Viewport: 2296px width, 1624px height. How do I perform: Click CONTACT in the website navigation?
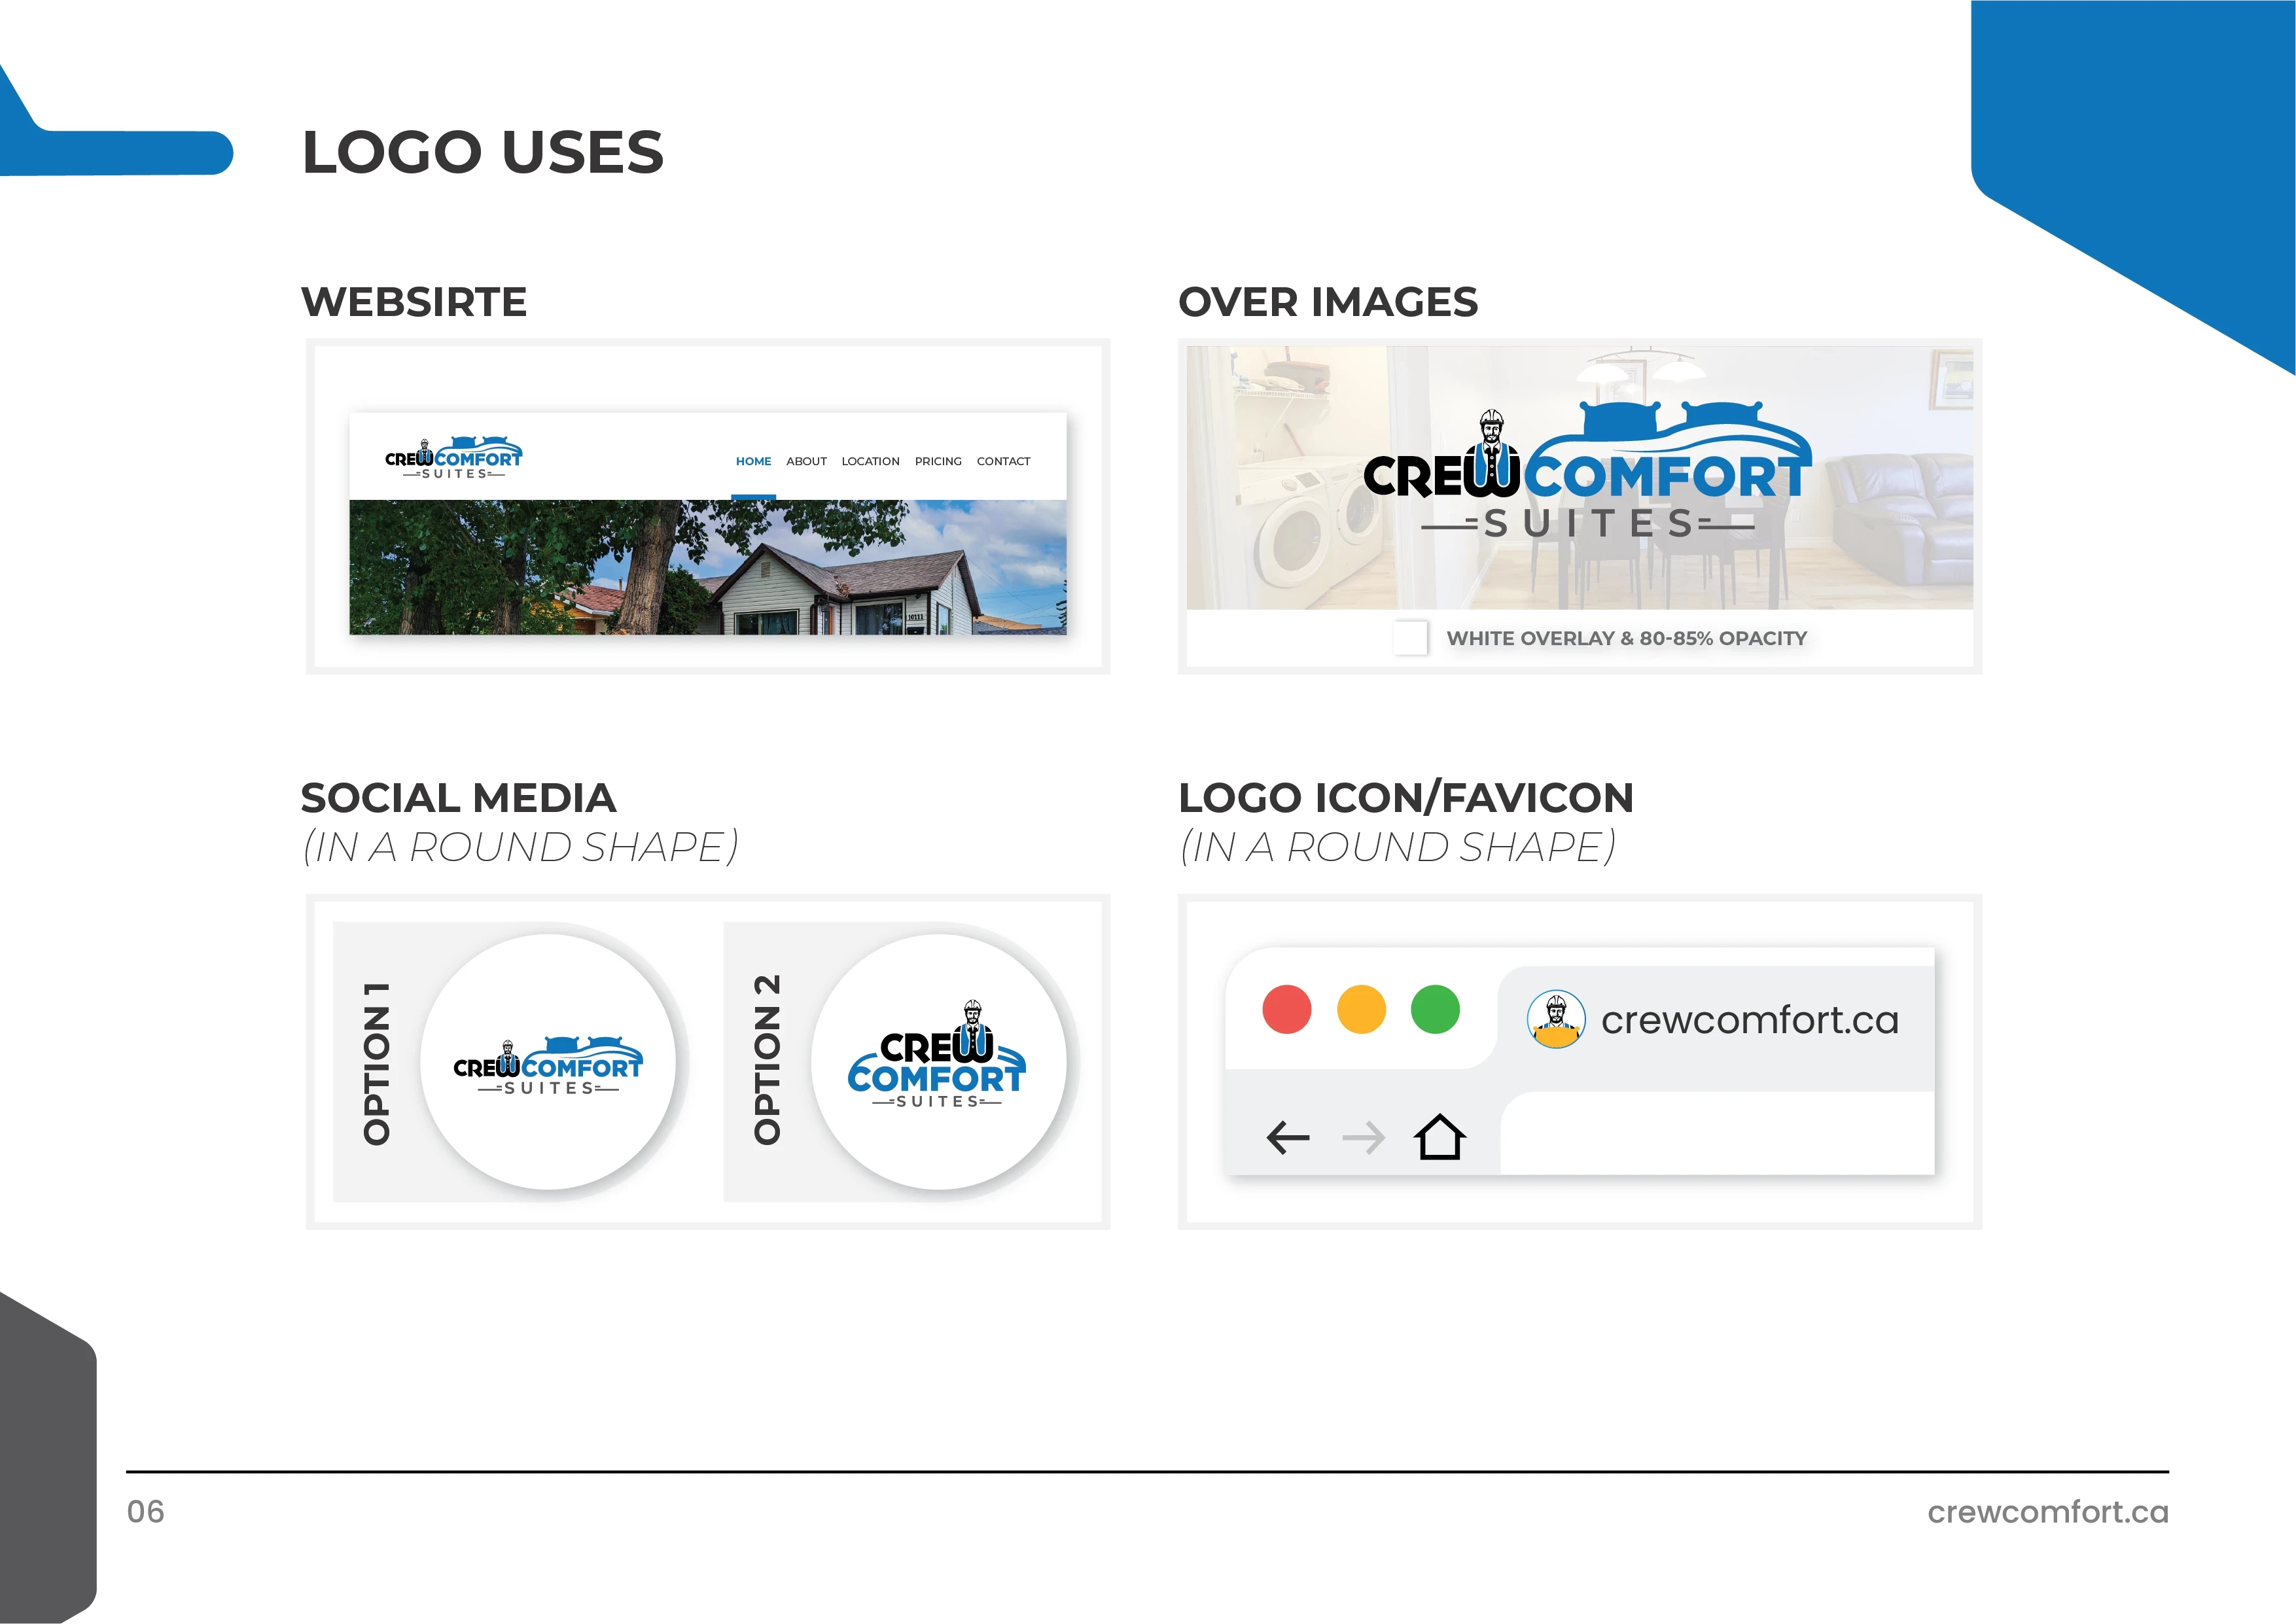1003,462
